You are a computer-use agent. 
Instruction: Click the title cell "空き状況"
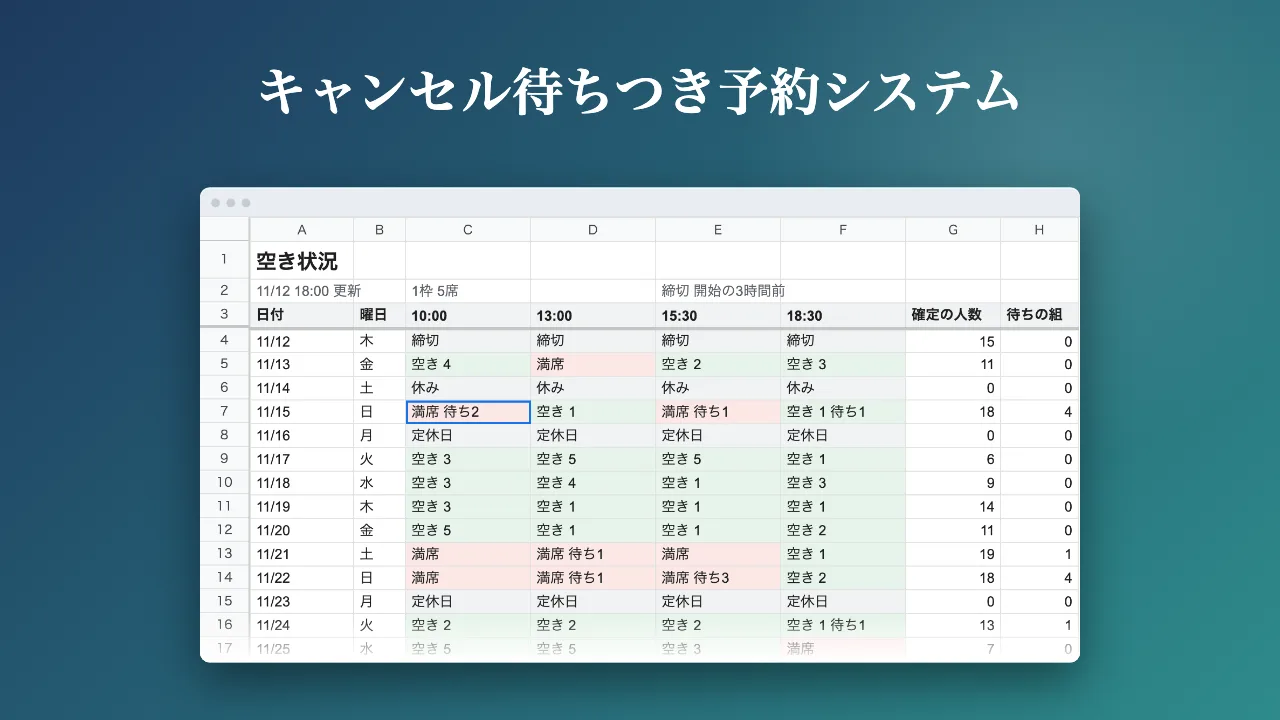coord(302,261)
